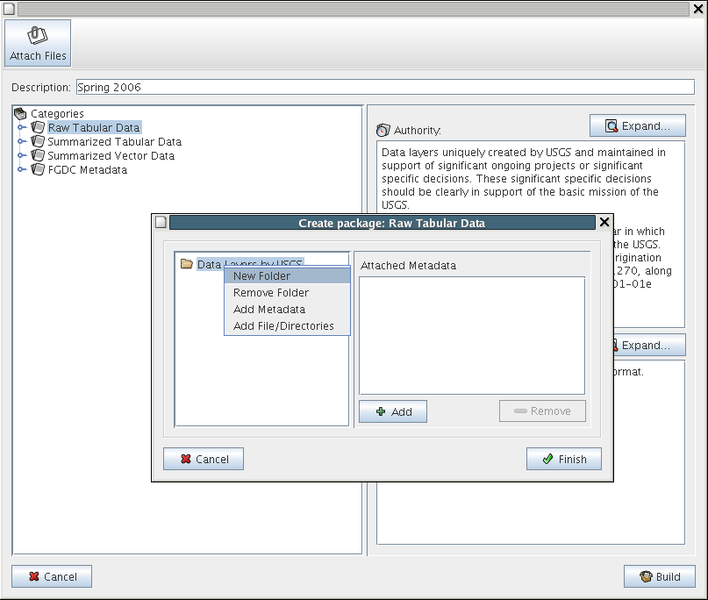This screenshot has height=600, width=708.
Task: Expand the Raw Tabular Data tree node
Action: [x=22, y=128]
